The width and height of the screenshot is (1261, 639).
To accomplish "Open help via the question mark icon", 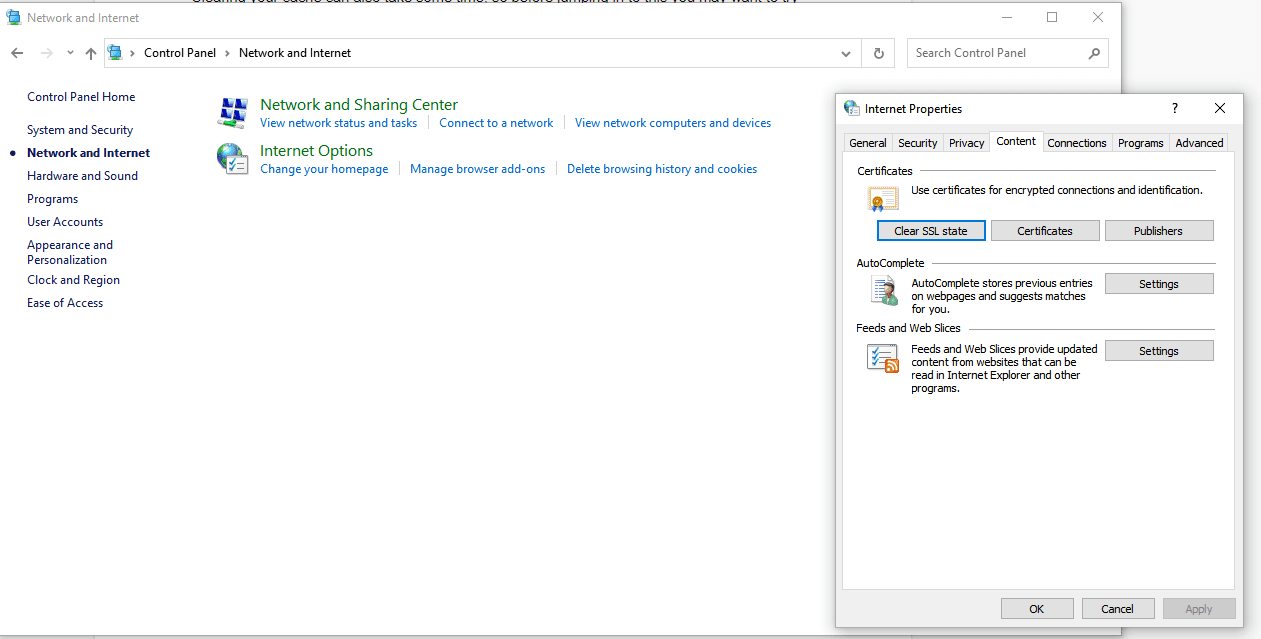I will click(x=1174, y=108).
